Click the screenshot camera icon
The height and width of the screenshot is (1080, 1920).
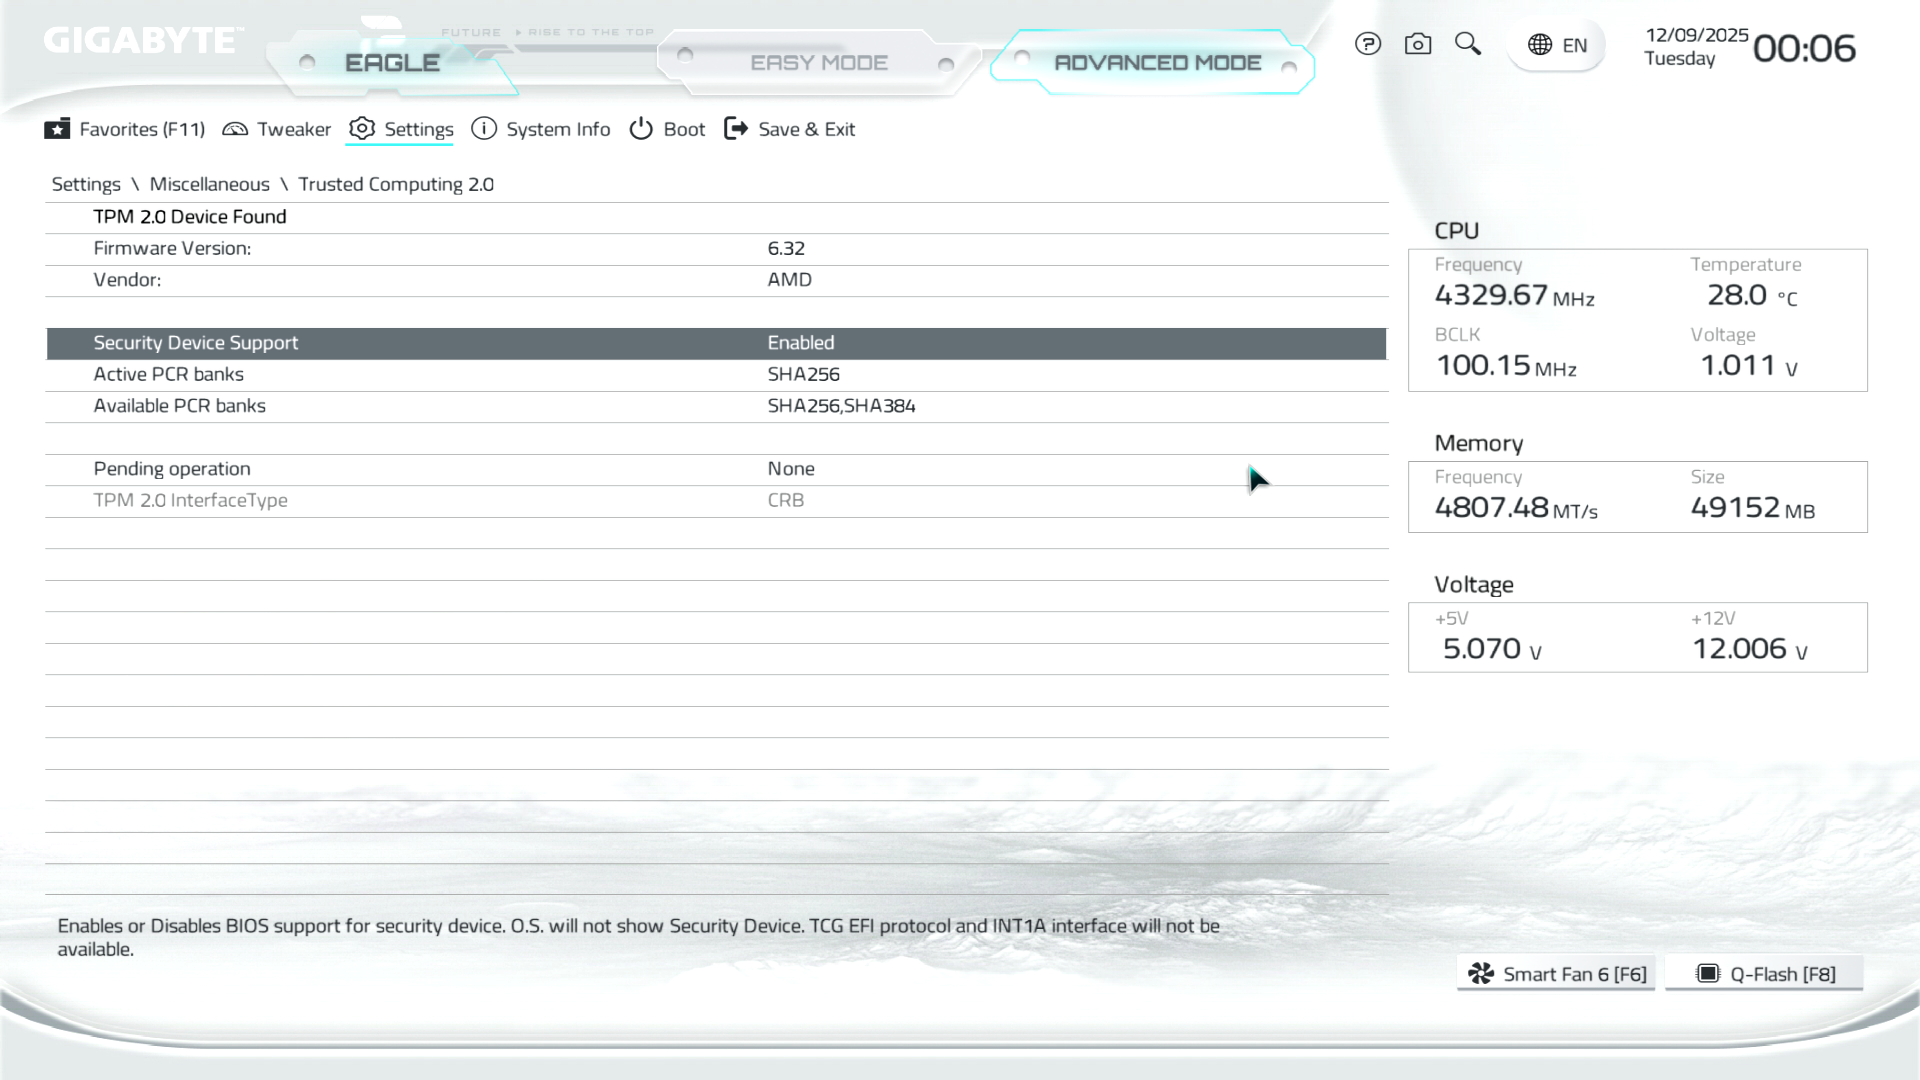point(1417,44)
